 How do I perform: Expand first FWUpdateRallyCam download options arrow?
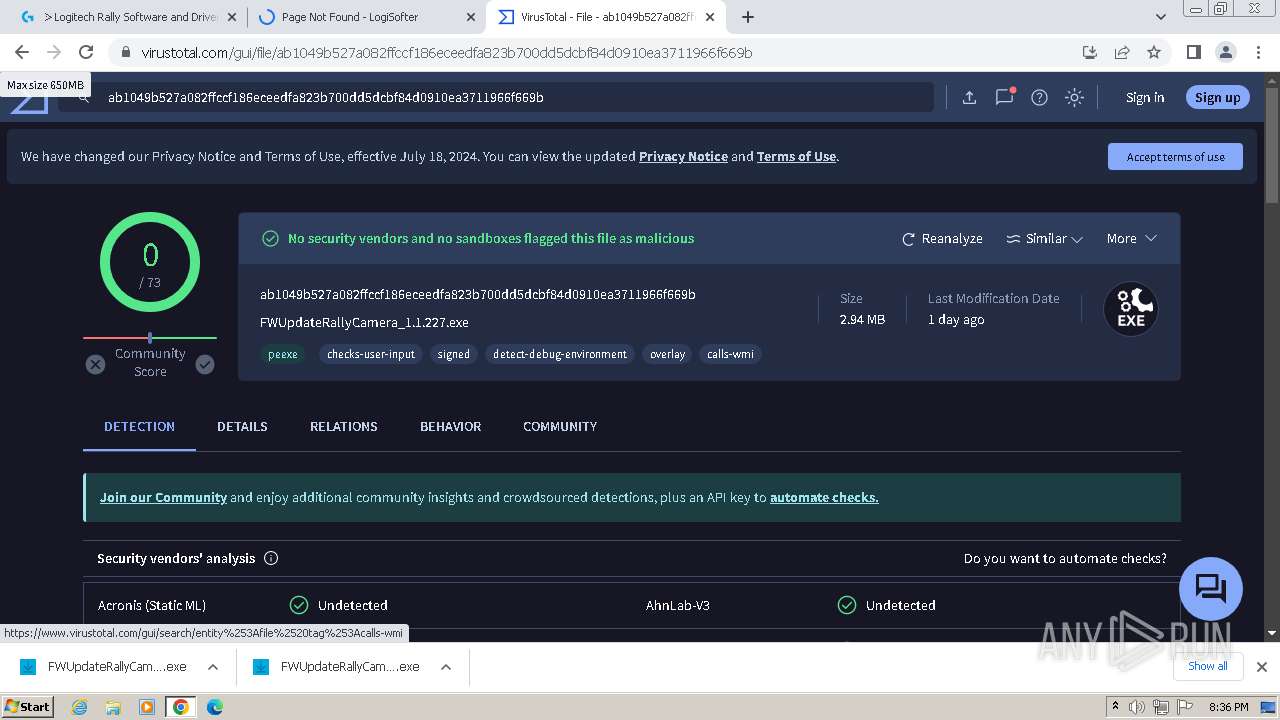pyautogui.click(x=213, y=667)
